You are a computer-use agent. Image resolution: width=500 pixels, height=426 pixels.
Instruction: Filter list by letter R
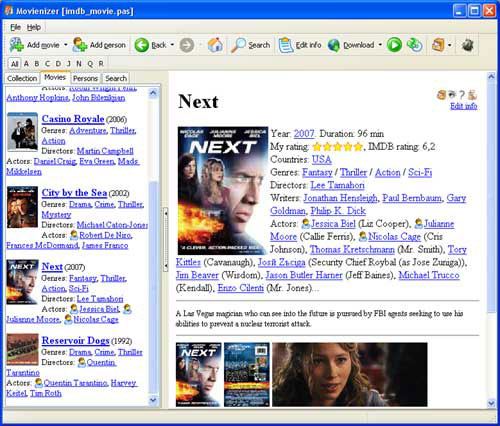coord(101,63)
